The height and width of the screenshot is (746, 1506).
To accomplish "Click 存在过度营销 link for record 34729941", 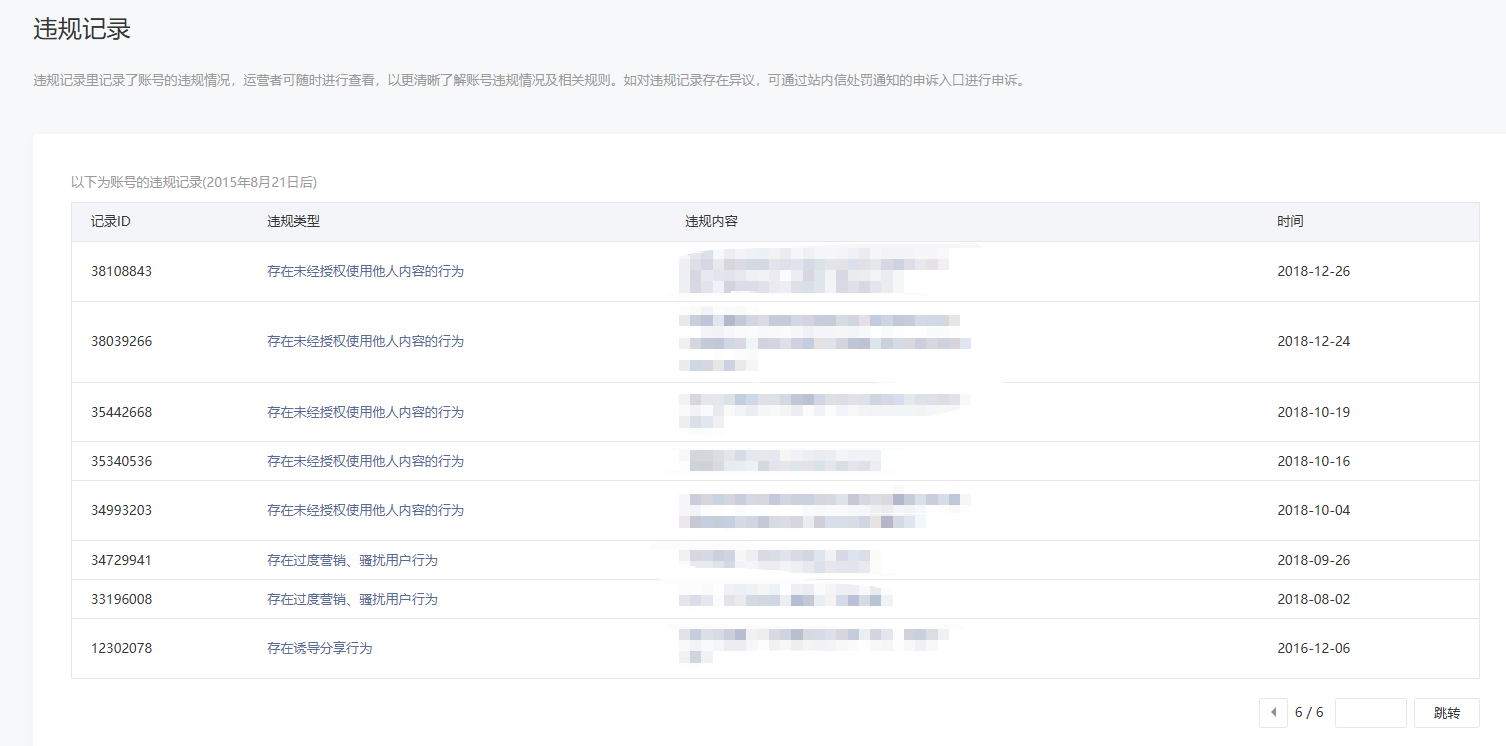I will point(352,560).
